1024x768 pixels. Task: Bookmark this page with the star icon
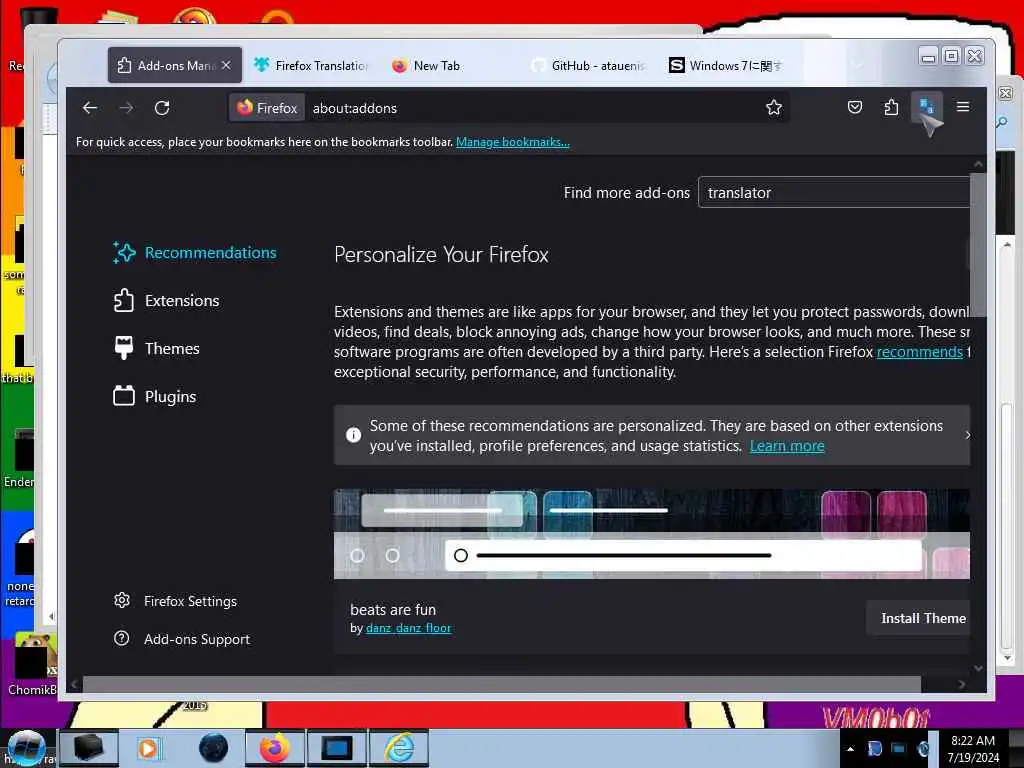(x=774, y=108)
